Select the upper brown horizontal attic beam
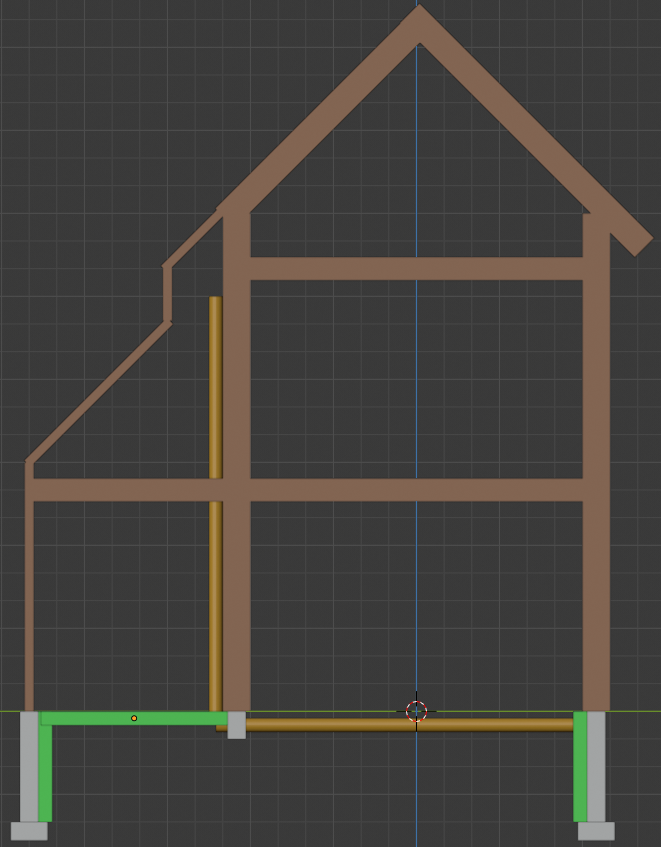This screenshot has height=847, width=661. pyautogui.click(x=416, y=268)
